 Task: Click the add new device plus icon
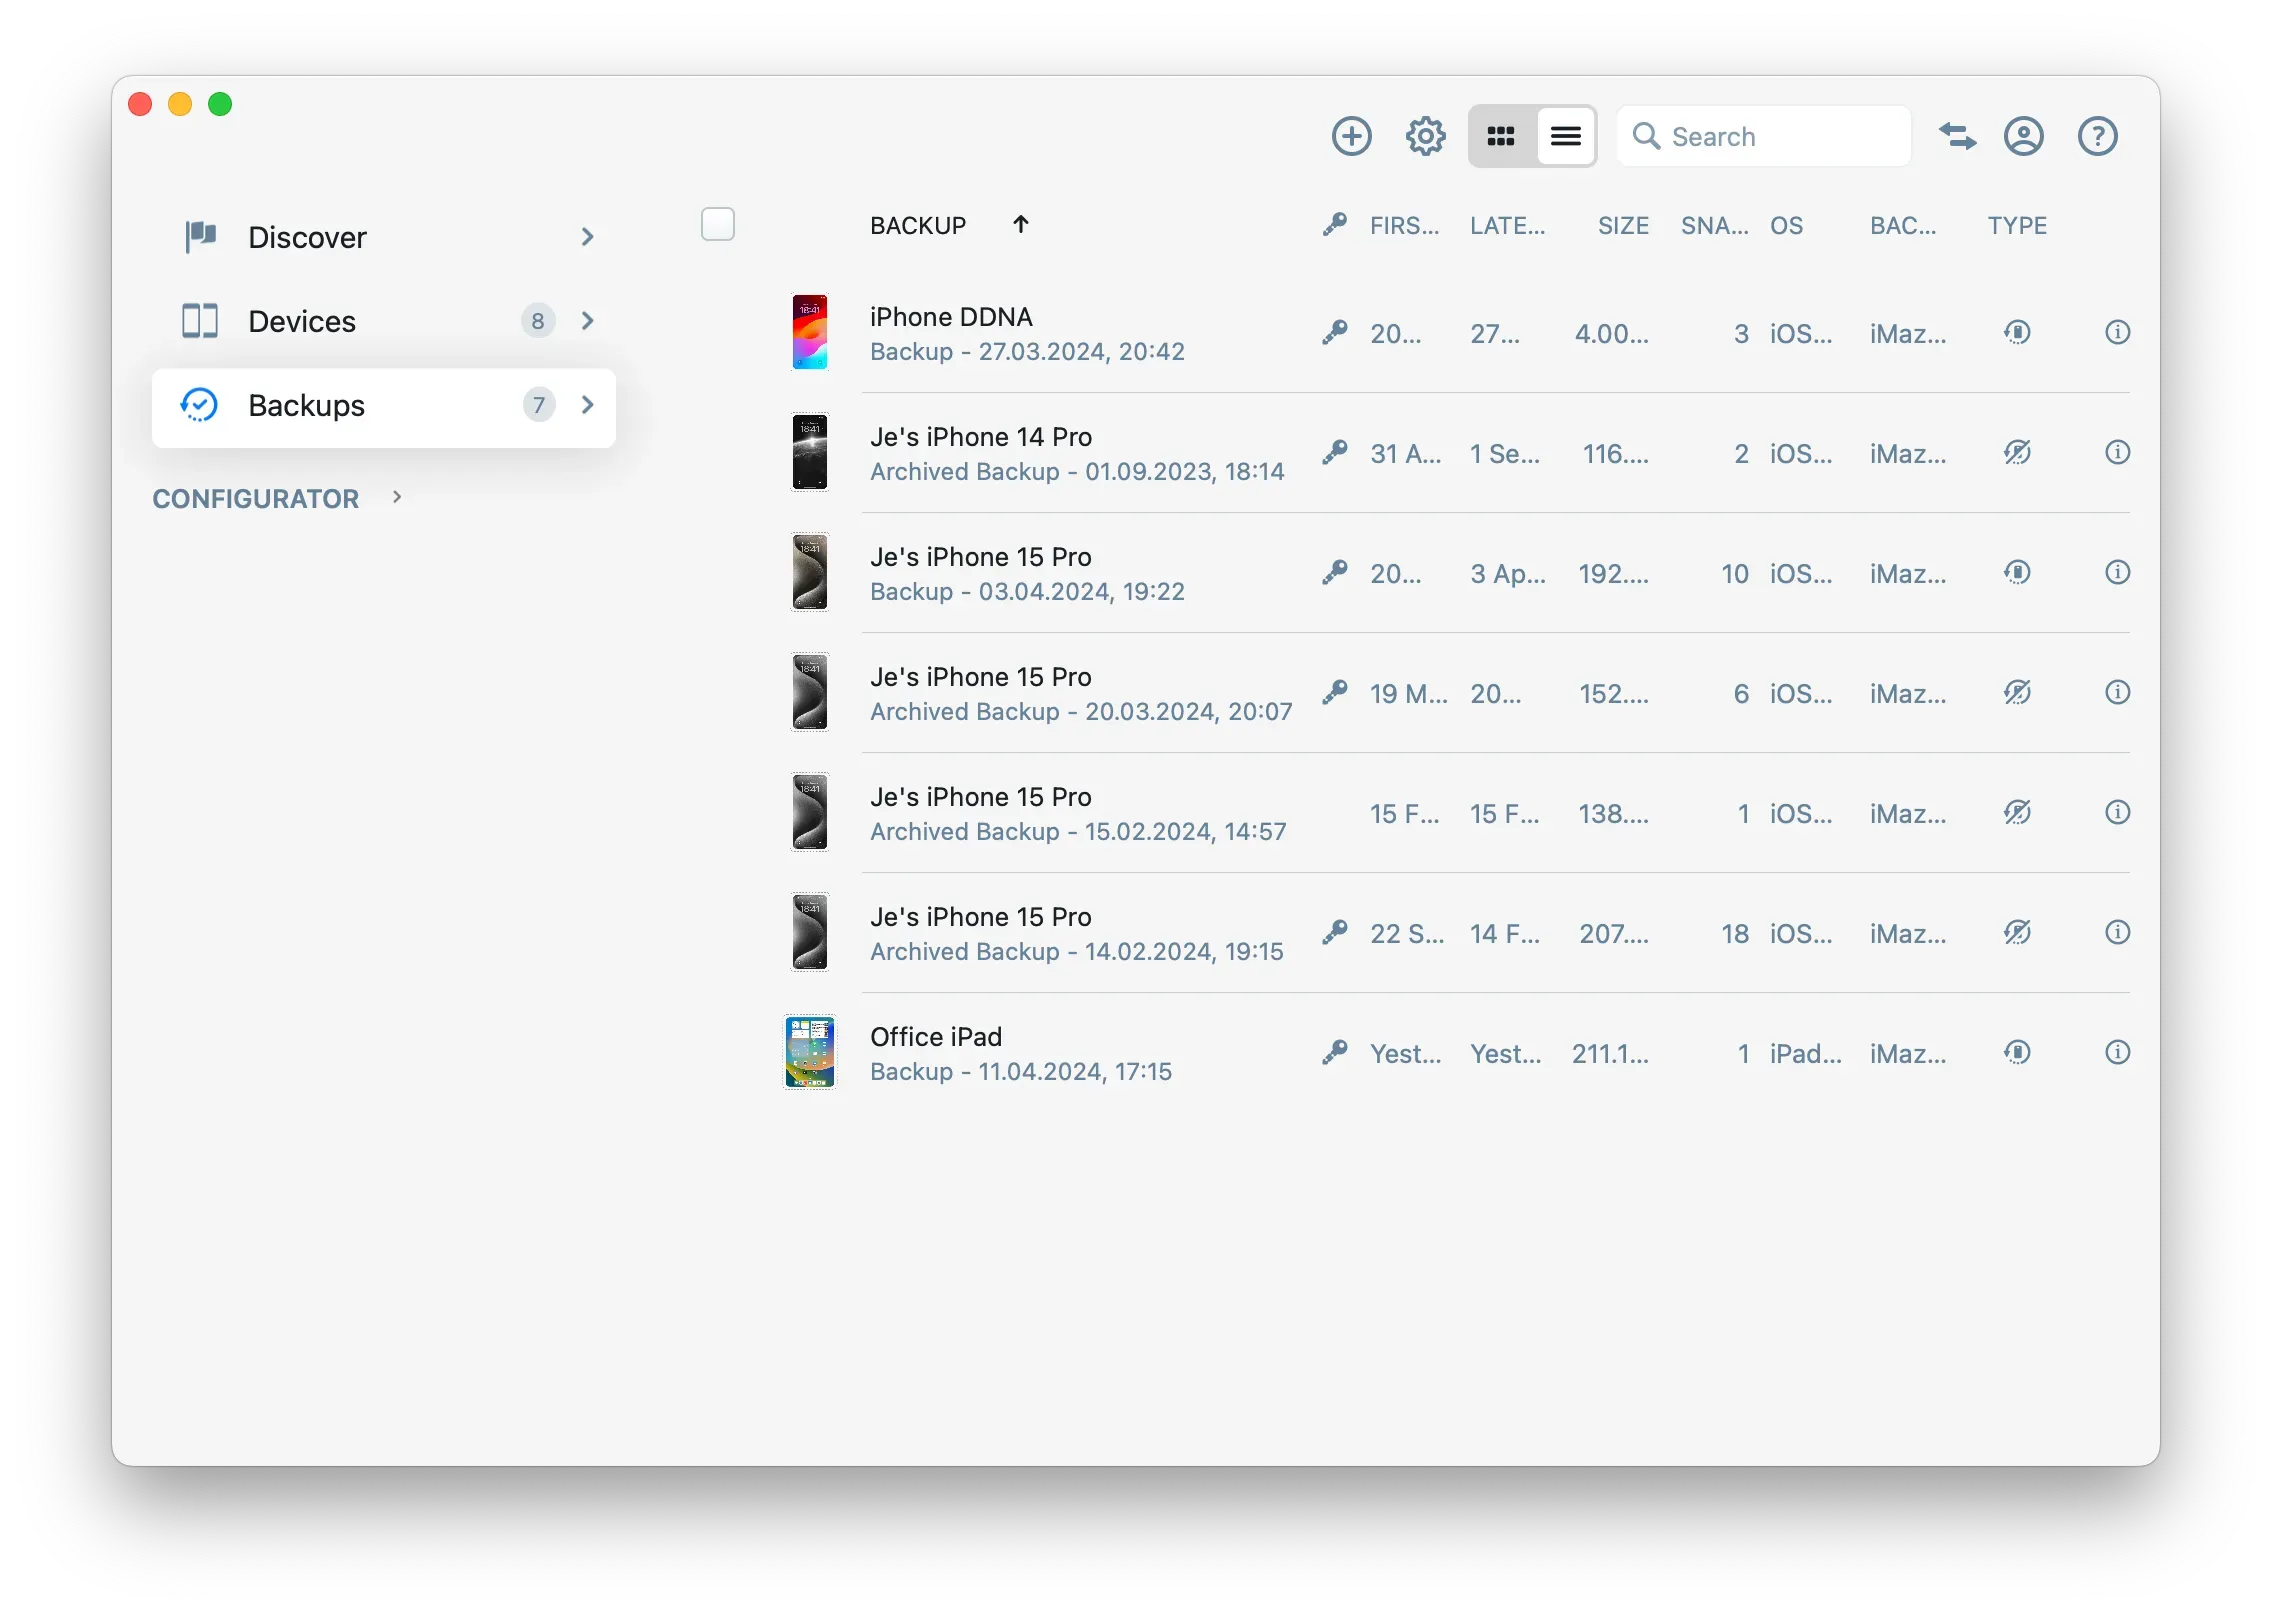pos(1350,136)
